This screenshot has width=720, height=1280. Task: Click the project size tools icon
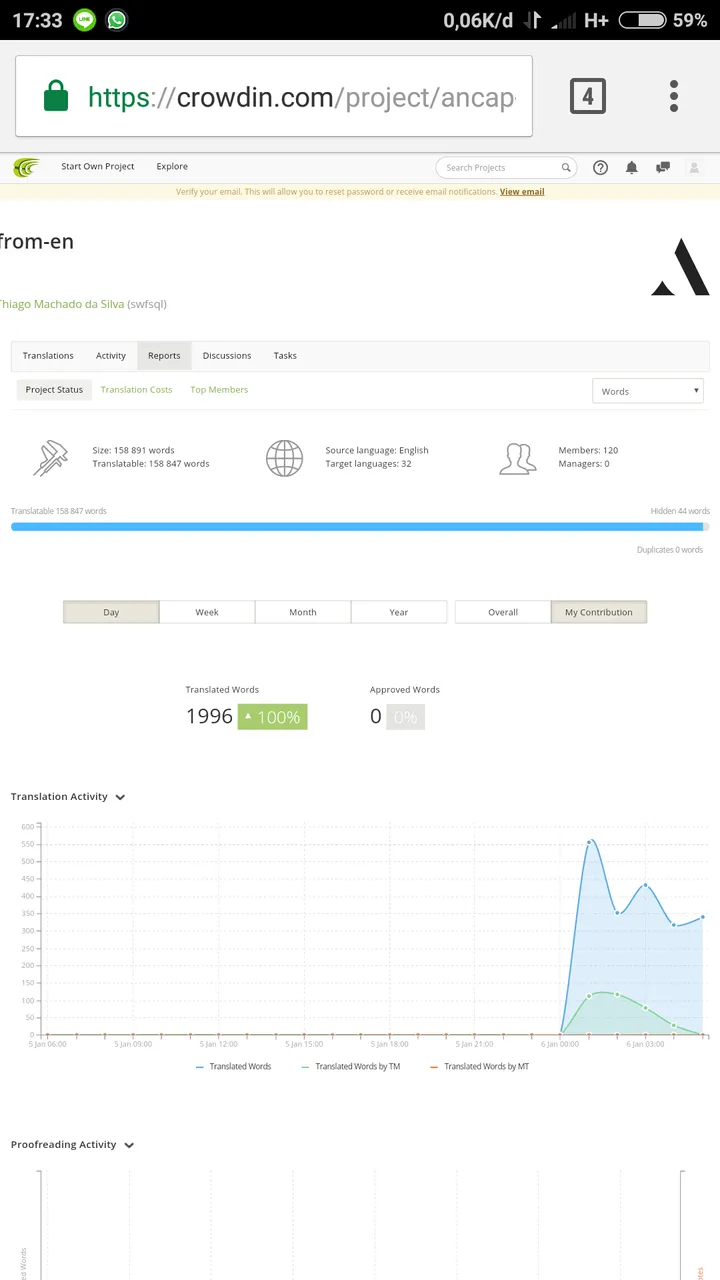pyautogui.click(x=50, y=458)
